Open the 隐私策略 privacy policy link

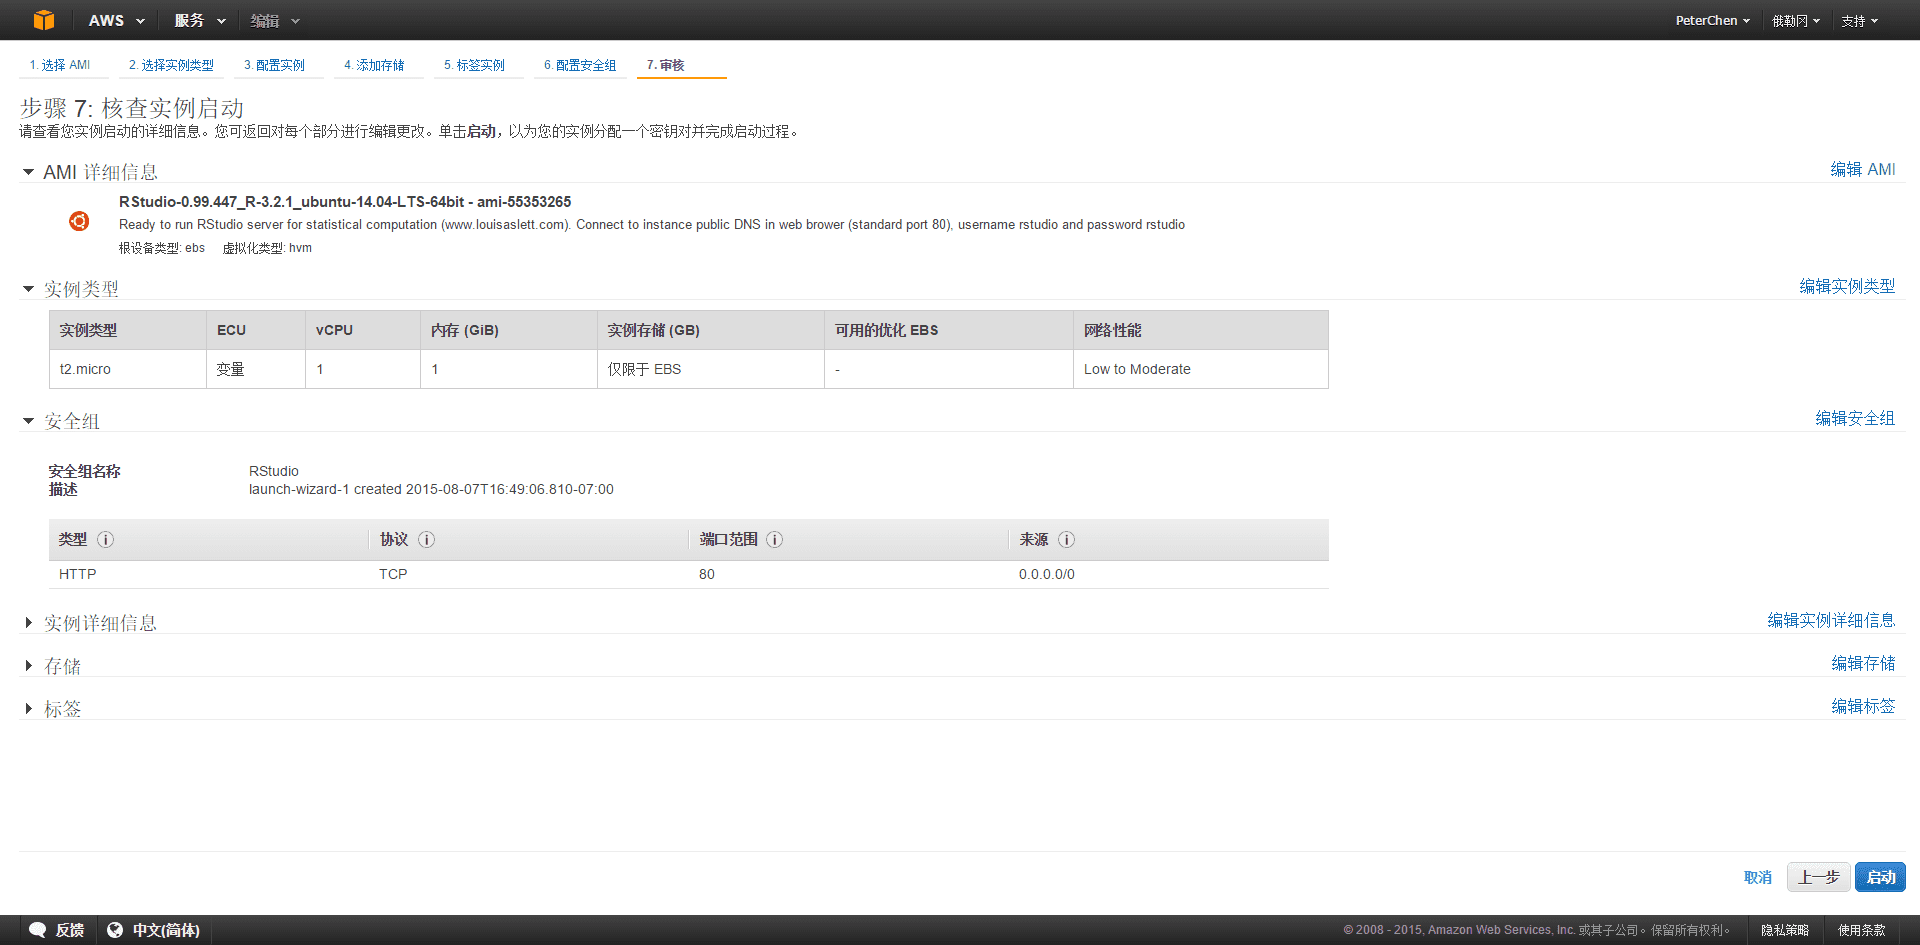click(x=1785, y=930)
